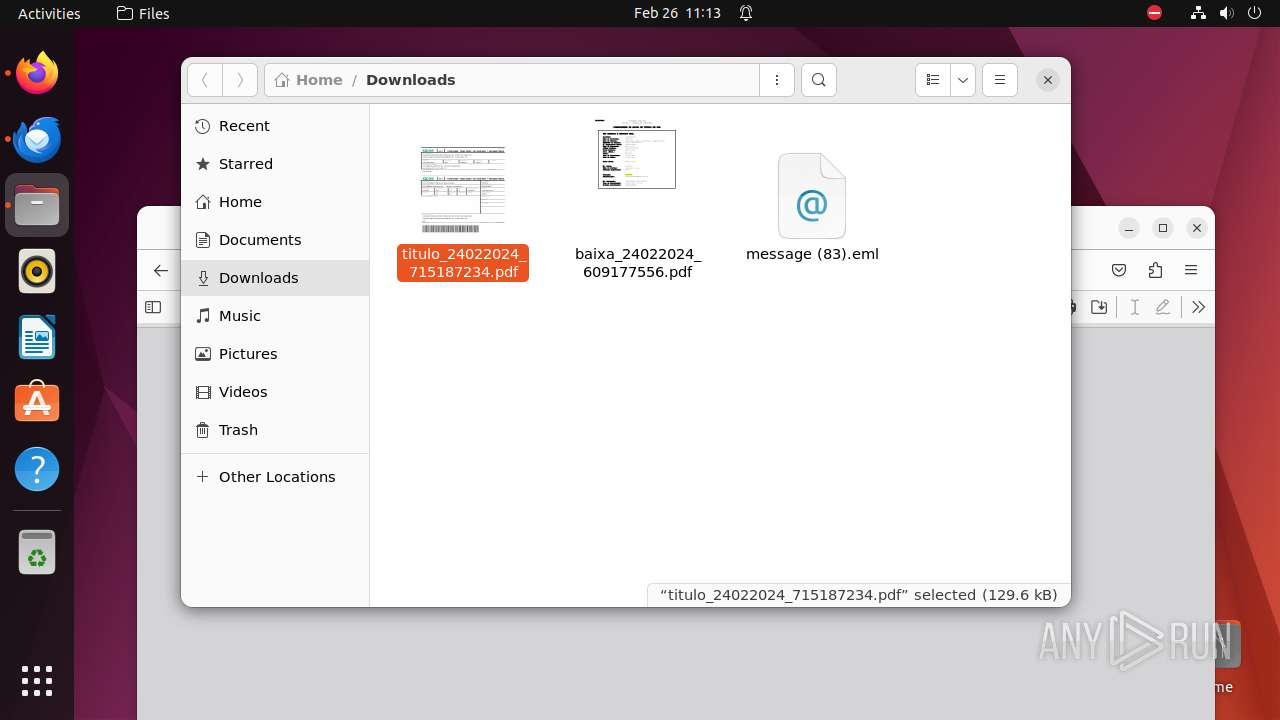The height and width of the screenshot is (720, 1280).
Task: Click Downloads in the path bar
Action: [411, 80]
